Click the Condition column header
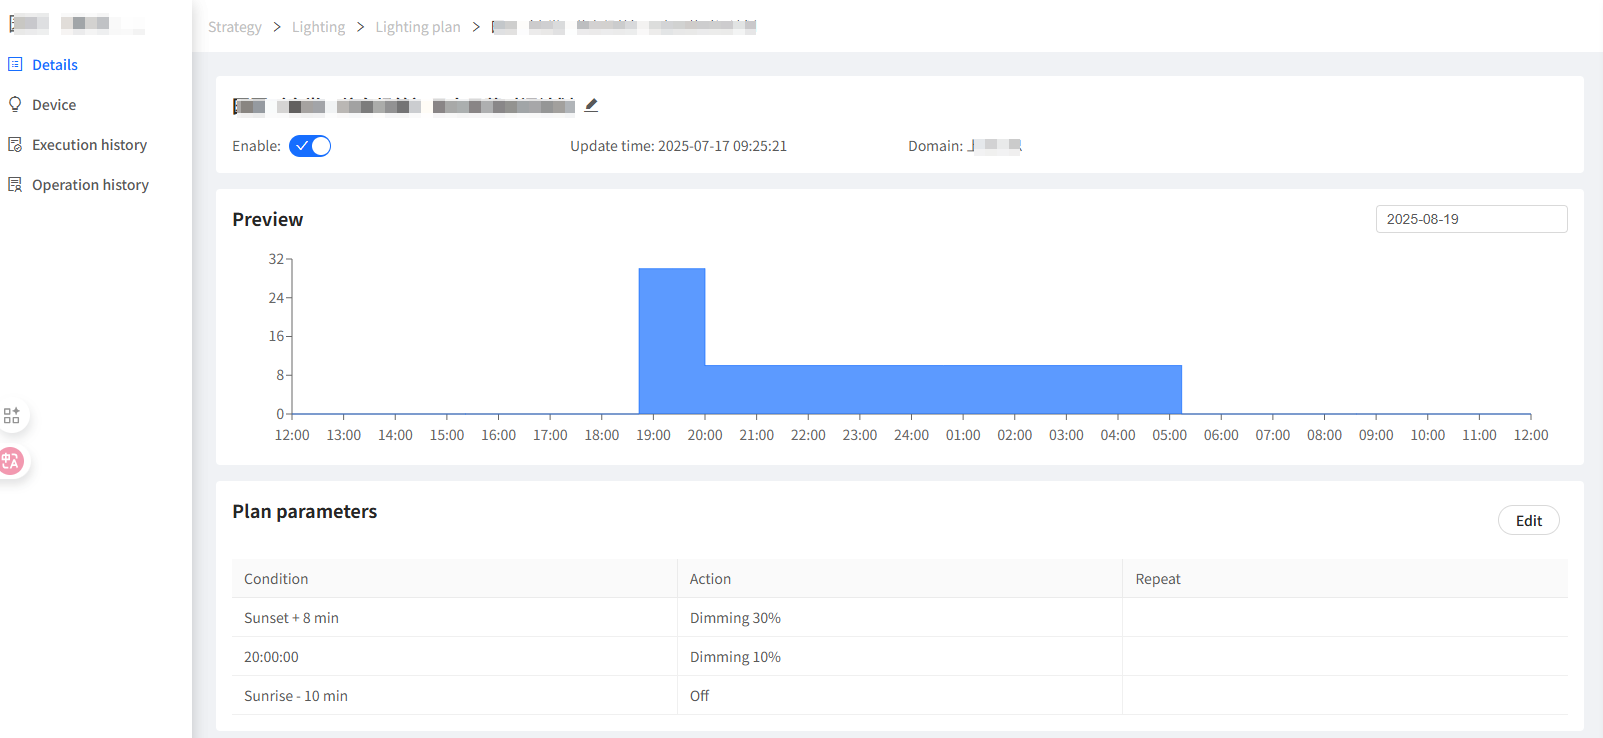The image size is (1603, 738). pos(454,579)
